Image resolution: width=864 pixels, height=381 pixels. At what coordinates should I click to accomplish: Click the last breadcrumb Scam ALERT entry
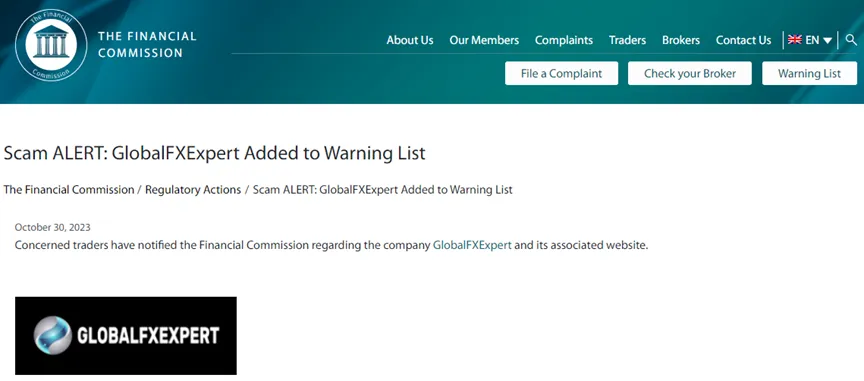[x=382, y=190]
